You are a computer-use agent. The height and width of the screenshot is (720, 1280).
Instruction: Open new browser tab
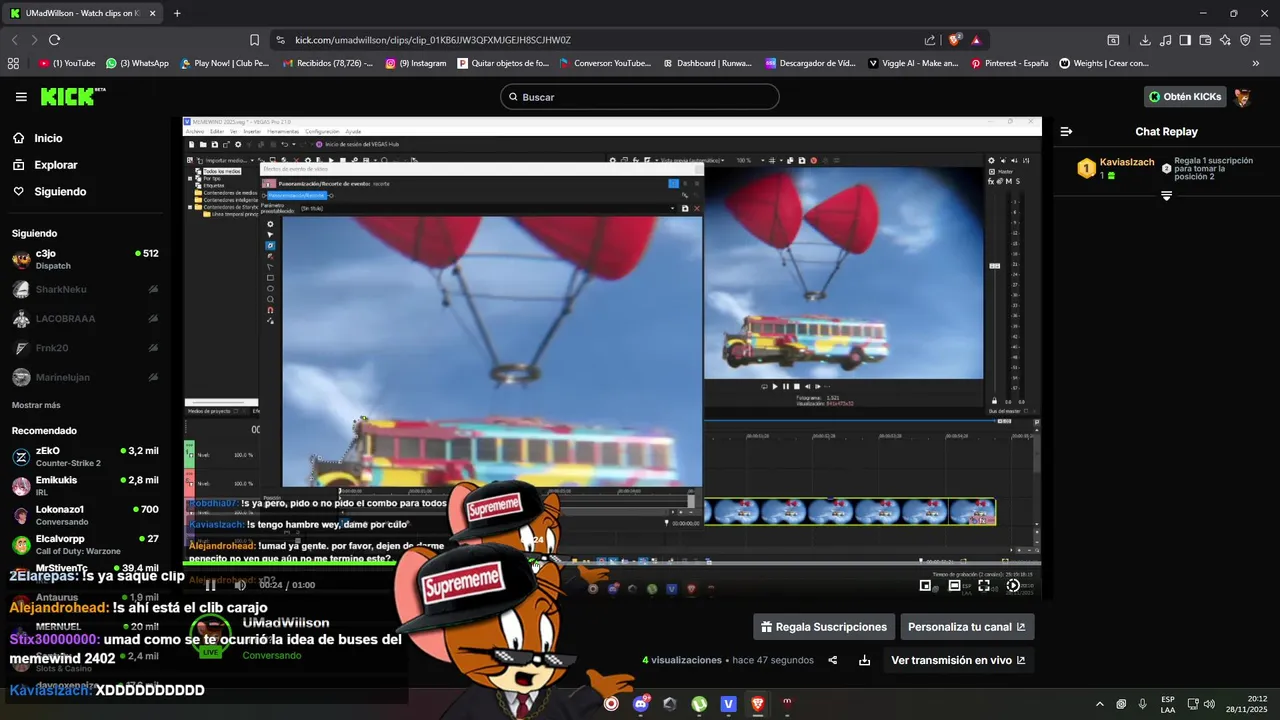click(177, 13)
